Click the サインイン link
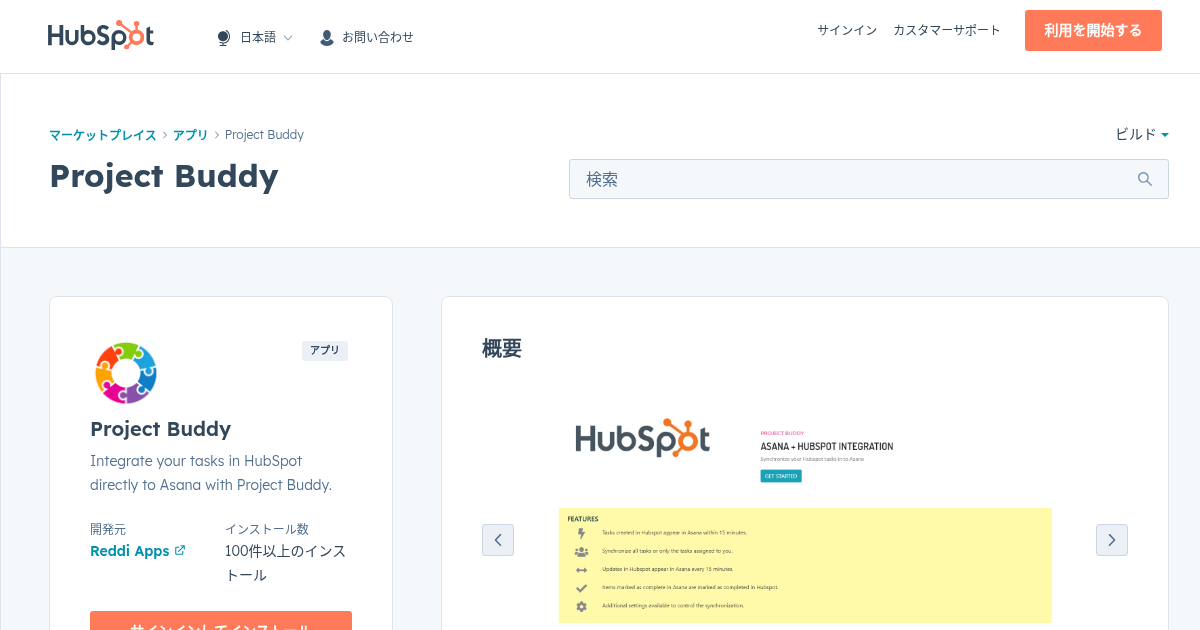This screenshot has width=1200, height=630. pyautogui.click(x=847, y=31)
